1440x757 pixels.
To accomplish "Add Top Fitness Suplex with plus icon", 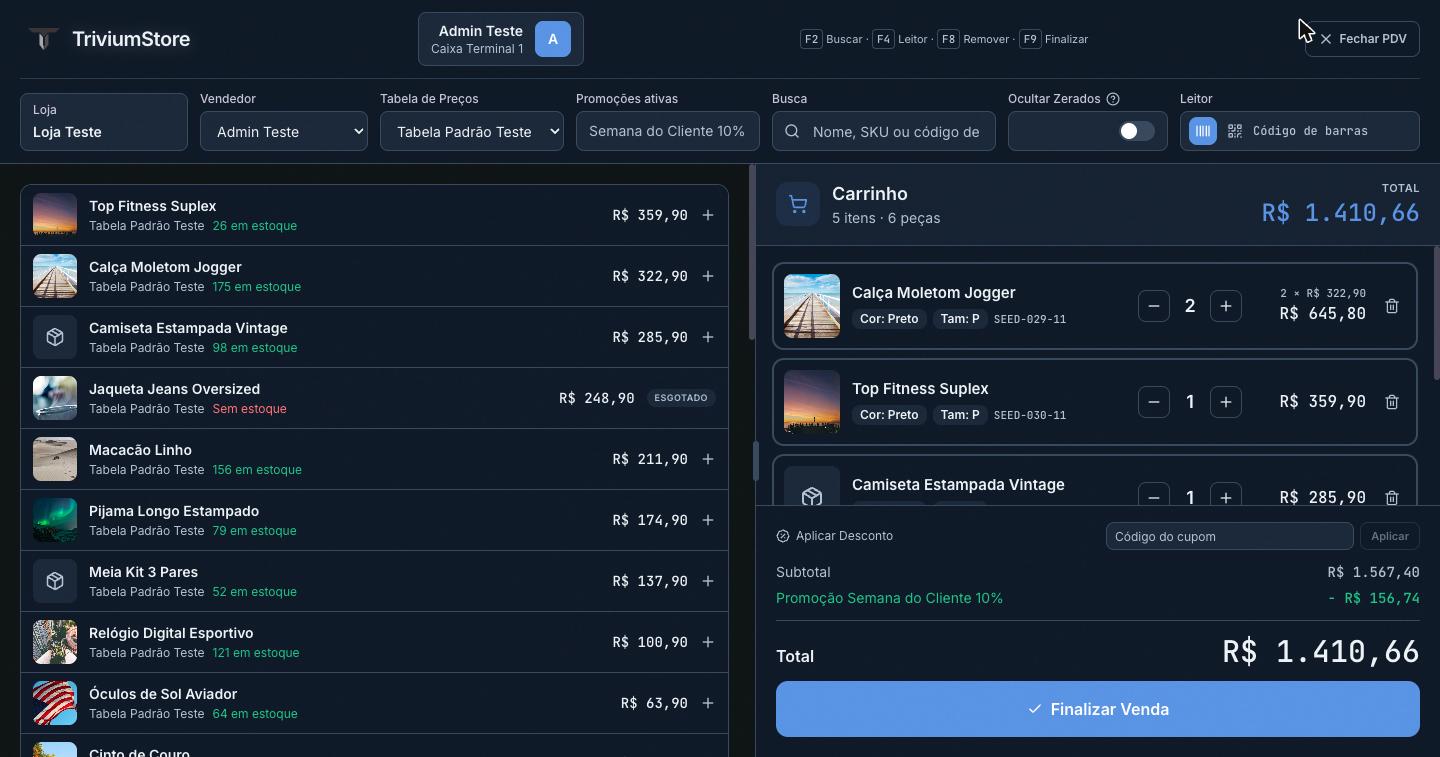I will [708, 215].
